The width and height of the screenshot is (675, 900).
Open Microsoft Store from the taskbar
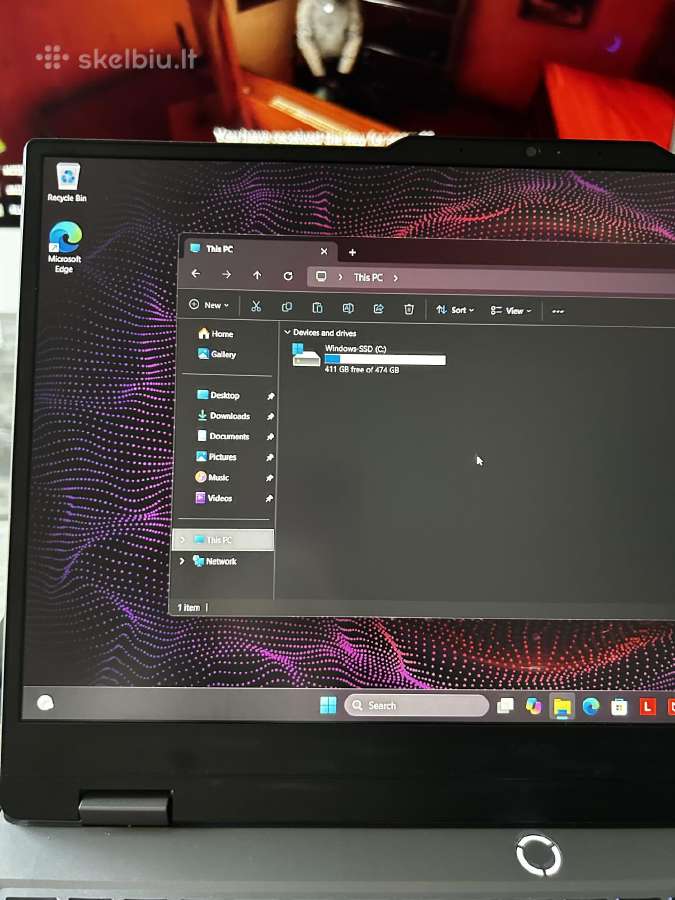click(x=619, y=707)
